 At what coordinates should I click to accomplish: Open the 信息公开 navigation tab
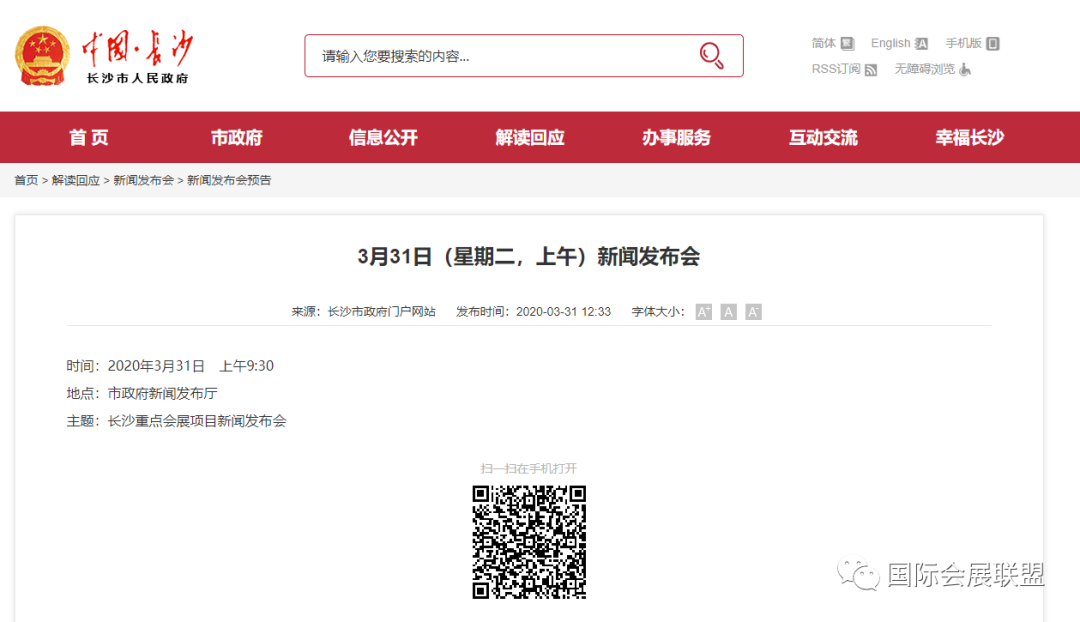point(383,138)
